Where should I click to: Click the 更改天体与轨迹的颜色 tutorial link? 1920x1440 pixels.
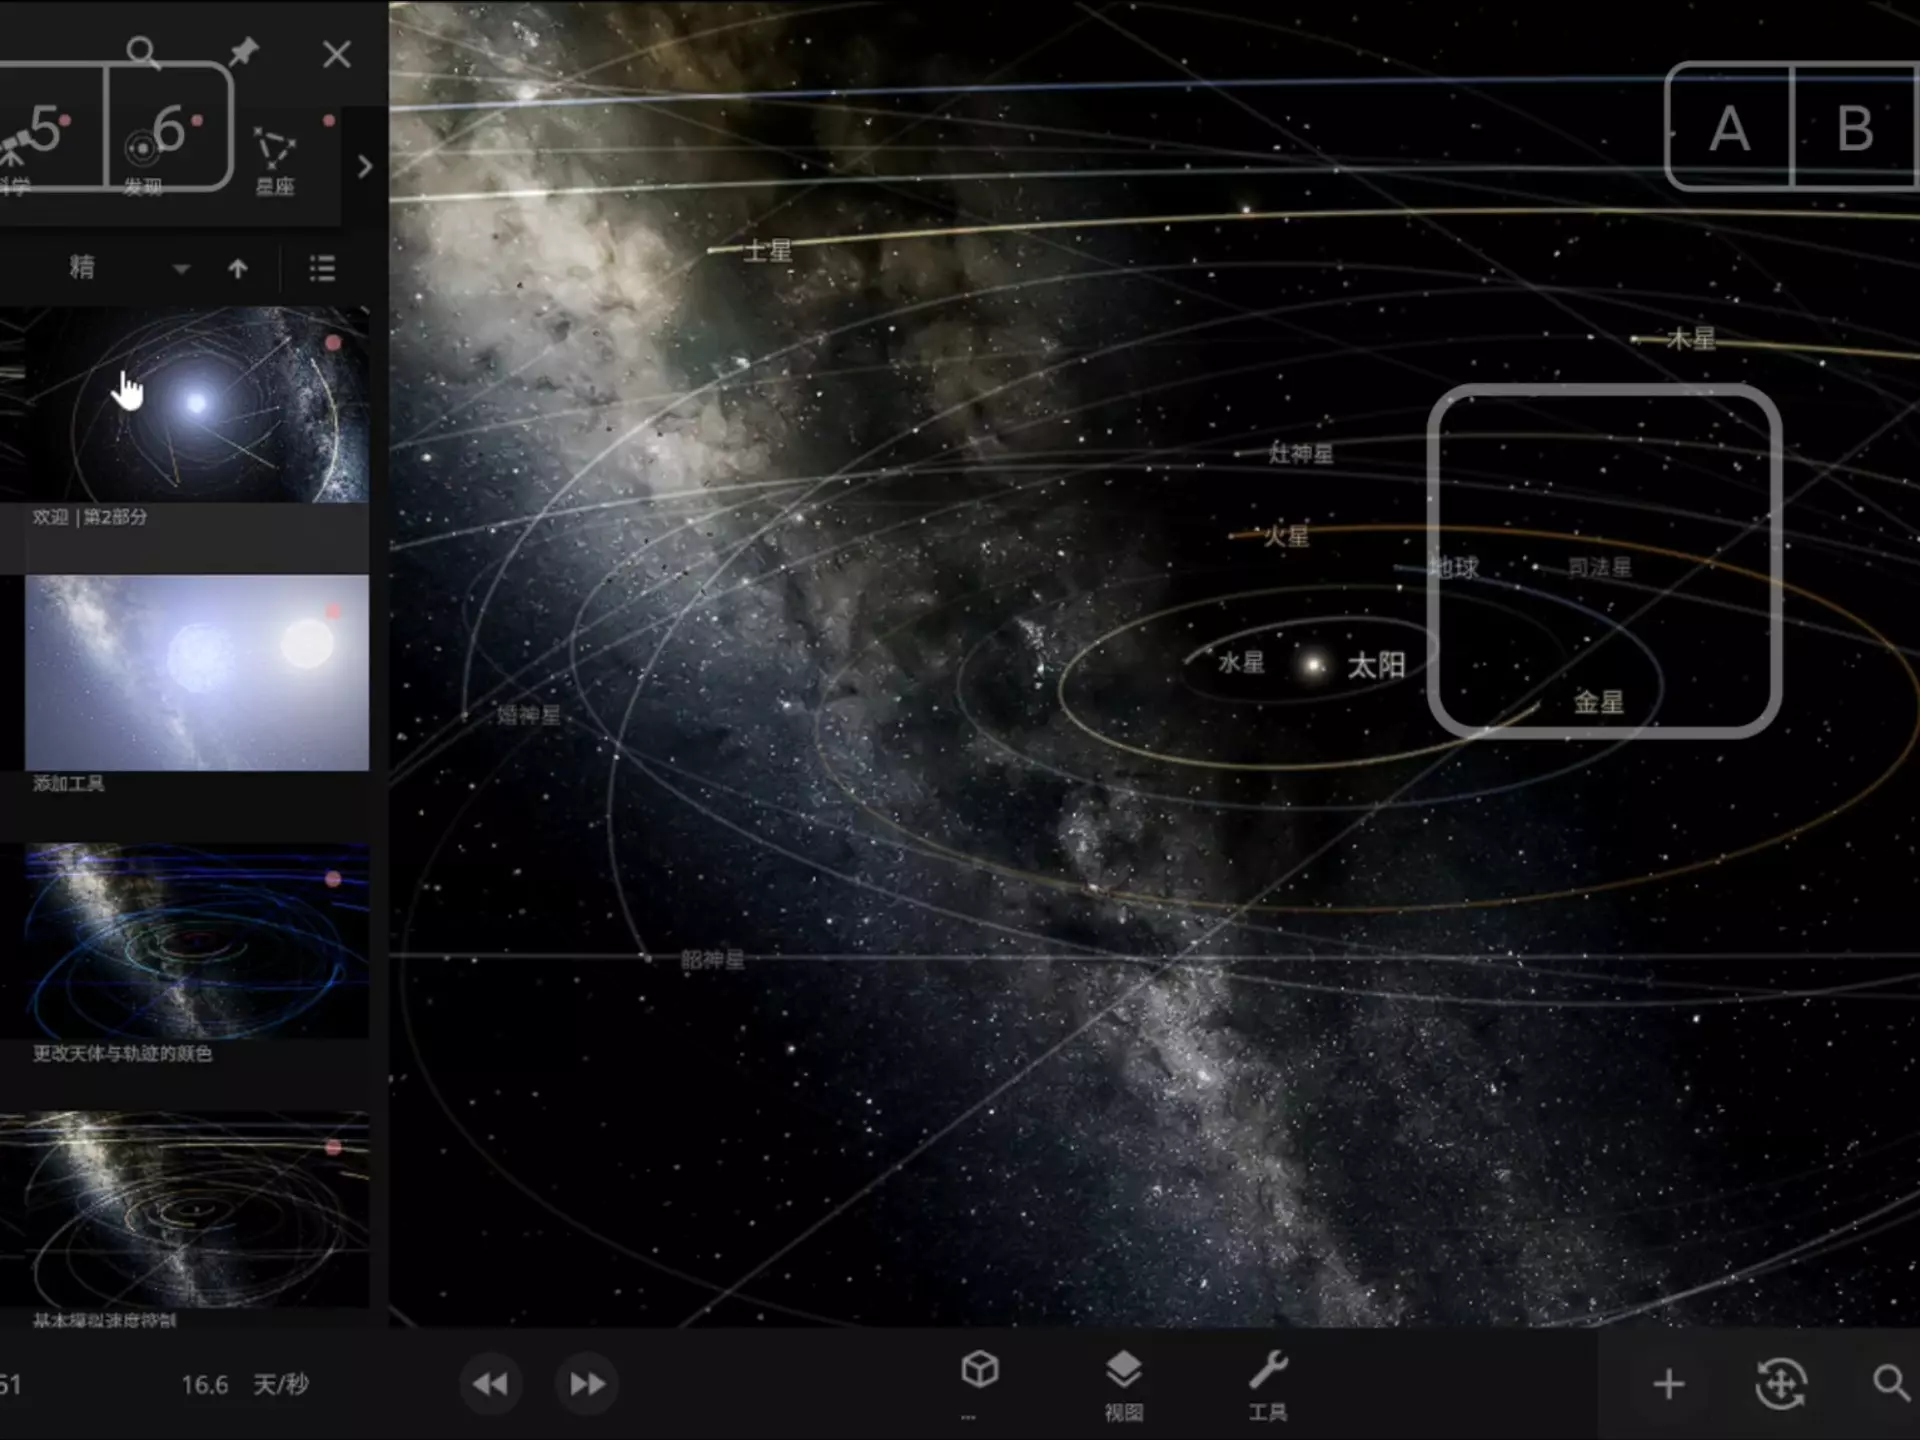122,1053
